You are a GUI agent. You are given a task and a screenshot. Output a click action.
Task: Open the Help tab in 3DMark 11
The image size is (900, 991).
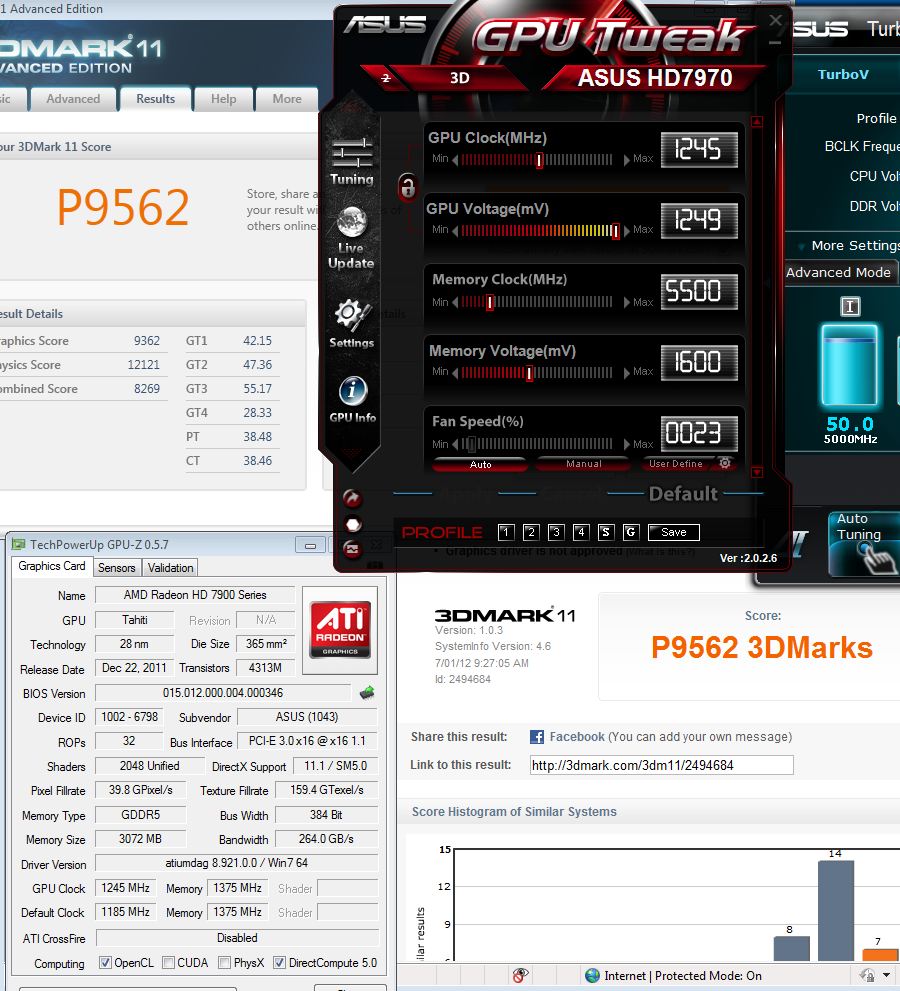tap(223, 99)
